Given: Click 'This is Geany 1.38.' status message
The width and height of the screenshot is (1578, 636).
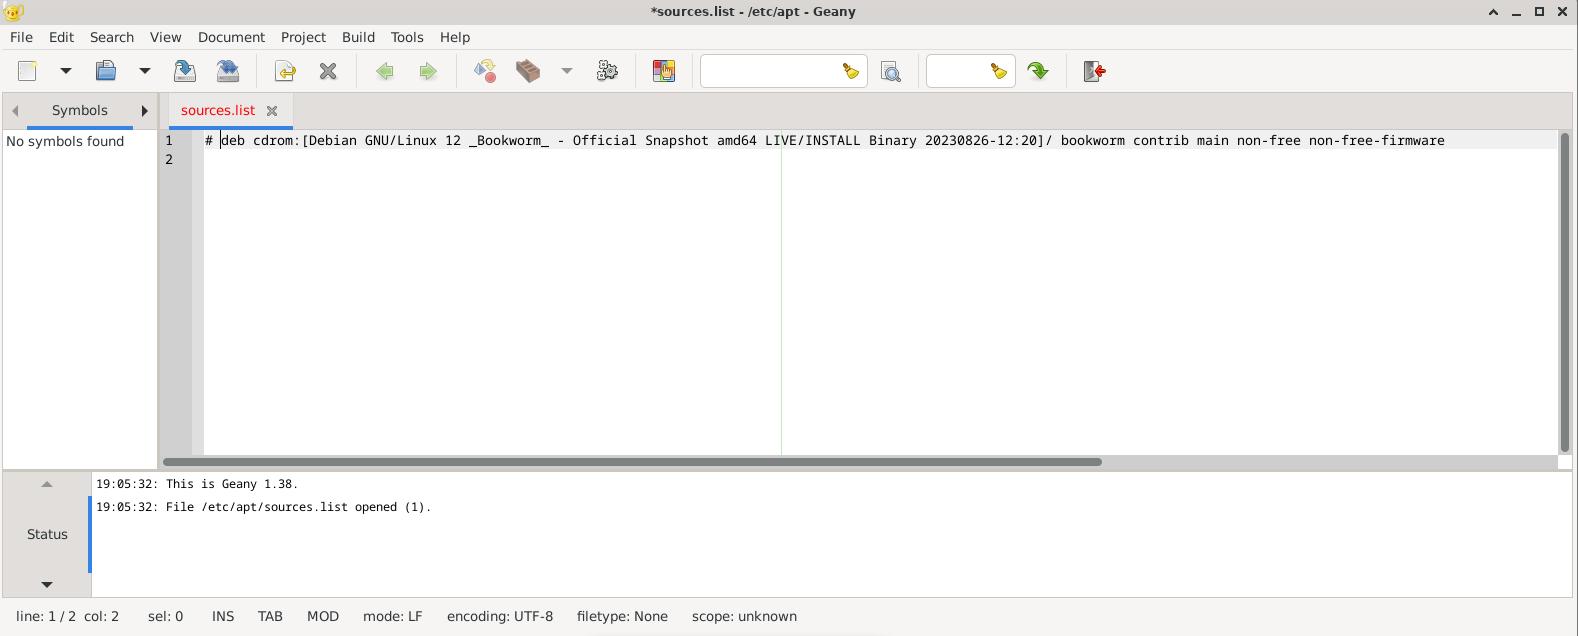Looking at the screenshot, I should pyautogui.click(x=232, y=484).
